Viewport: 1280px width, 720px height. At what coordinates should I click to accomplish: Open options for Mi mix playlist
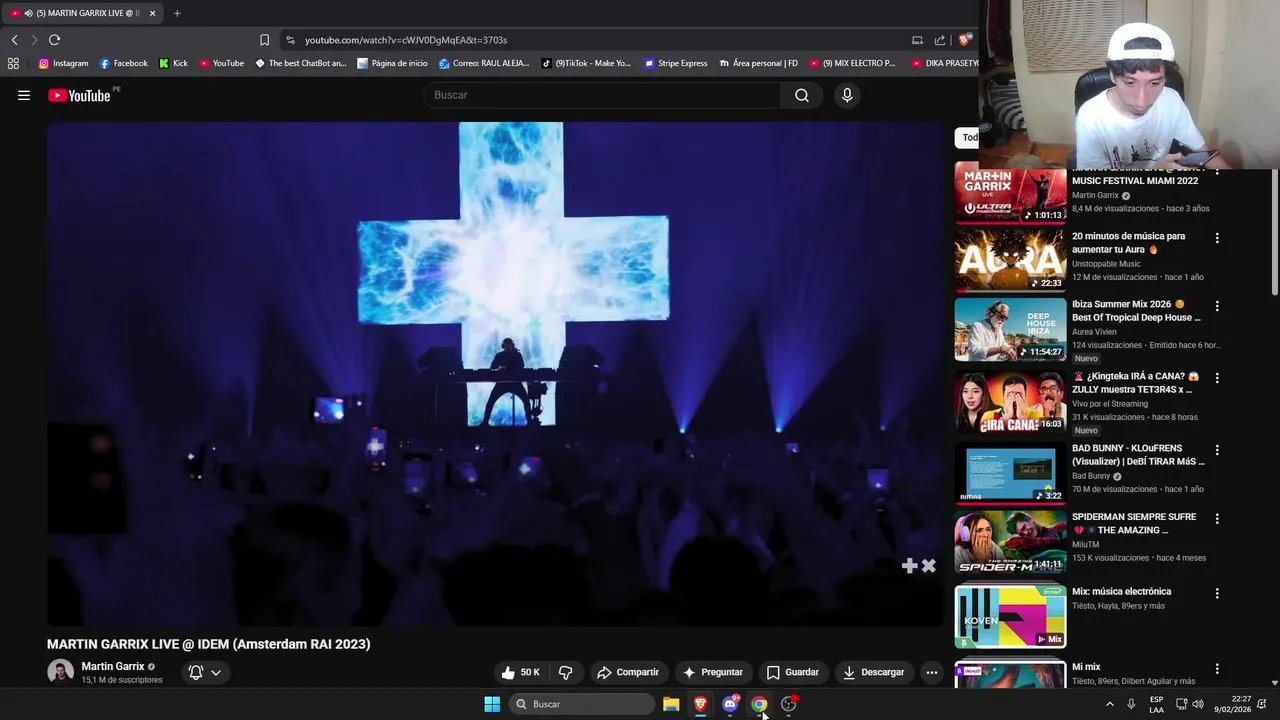(1217, 668)
